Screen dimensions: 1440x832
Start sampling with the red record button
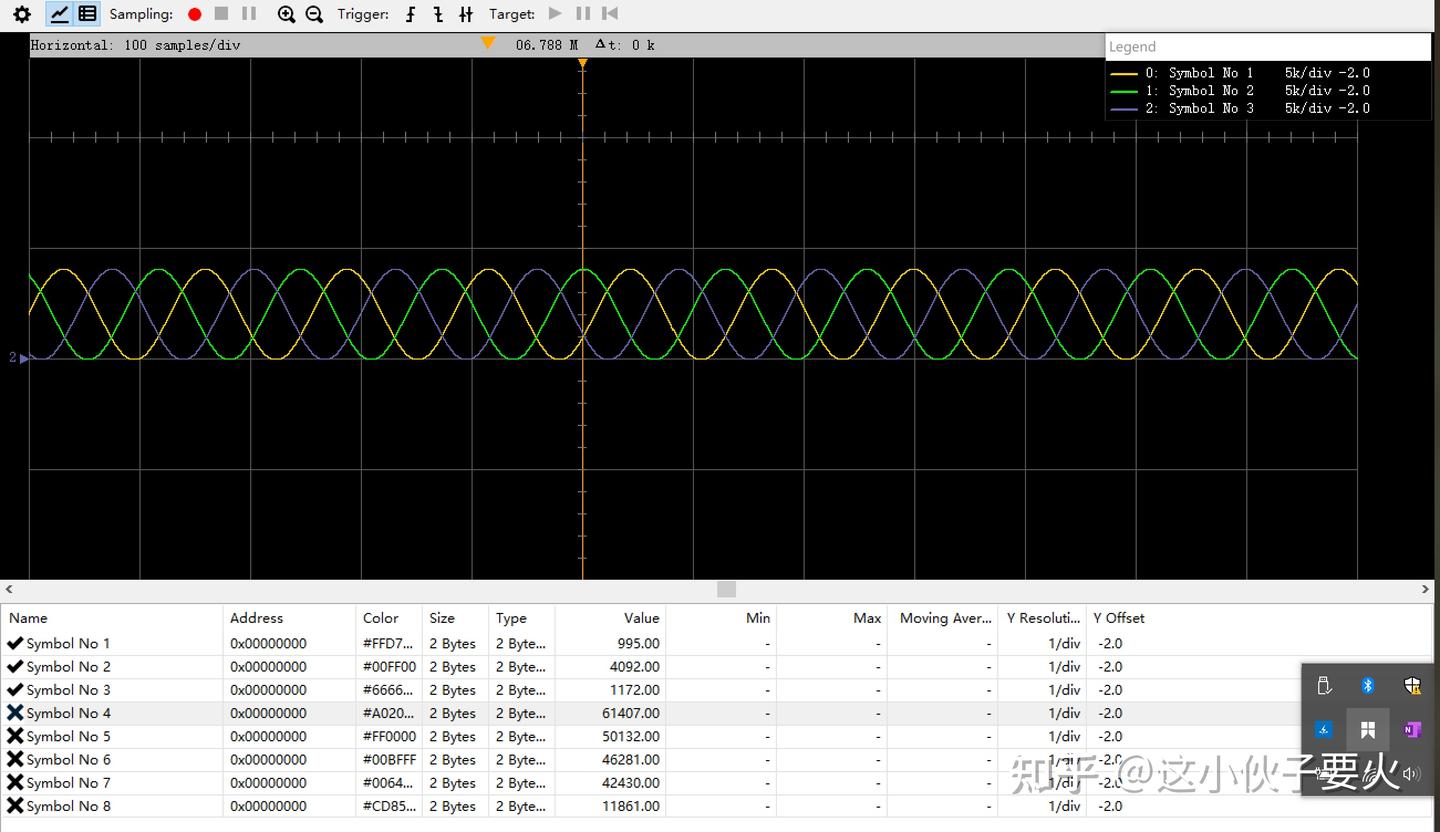click(195, 14)
